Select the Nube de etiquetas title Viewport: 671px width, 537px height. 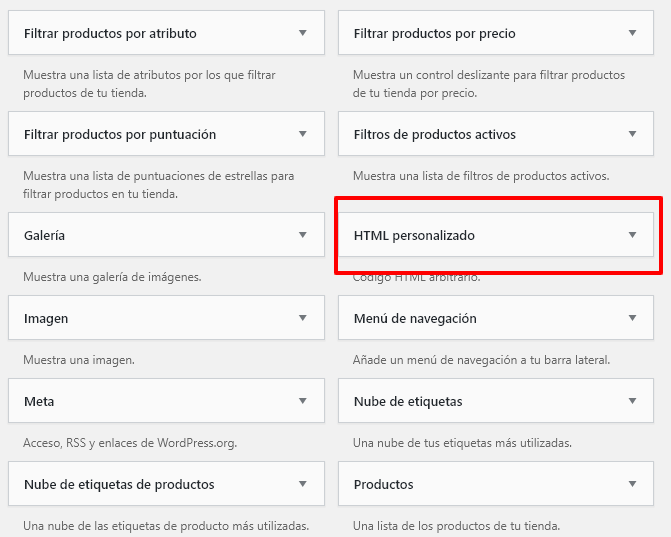408,401
